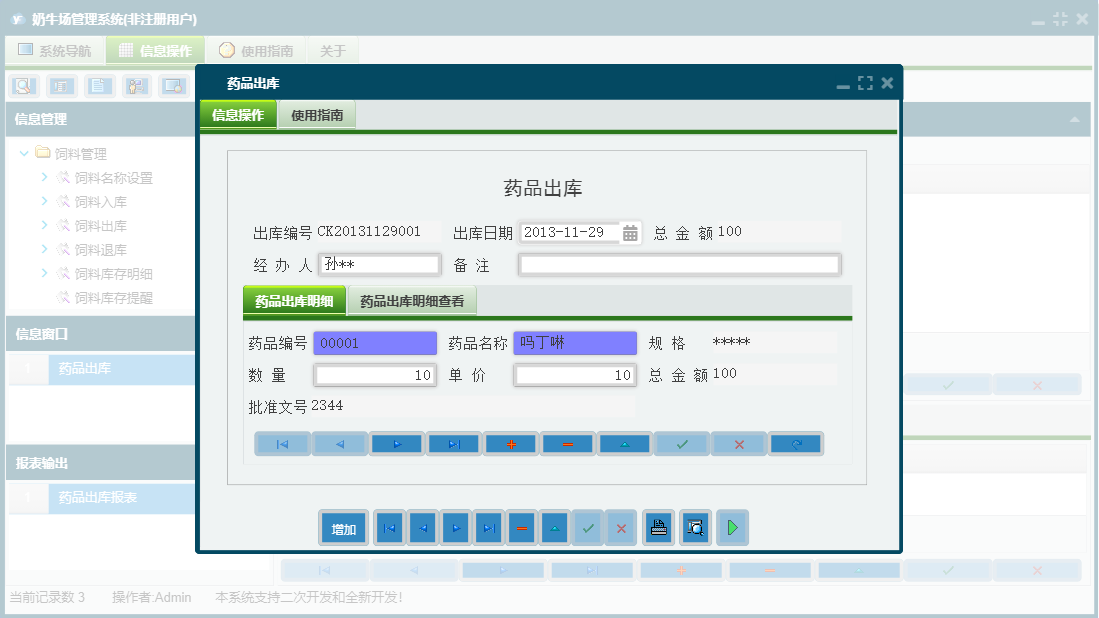Image resolution: width=1099 pixels, height=618 pixels.
Task: Cancel detail entry with the red × icon
Action: pyautogui.click(x=738, y=443)
